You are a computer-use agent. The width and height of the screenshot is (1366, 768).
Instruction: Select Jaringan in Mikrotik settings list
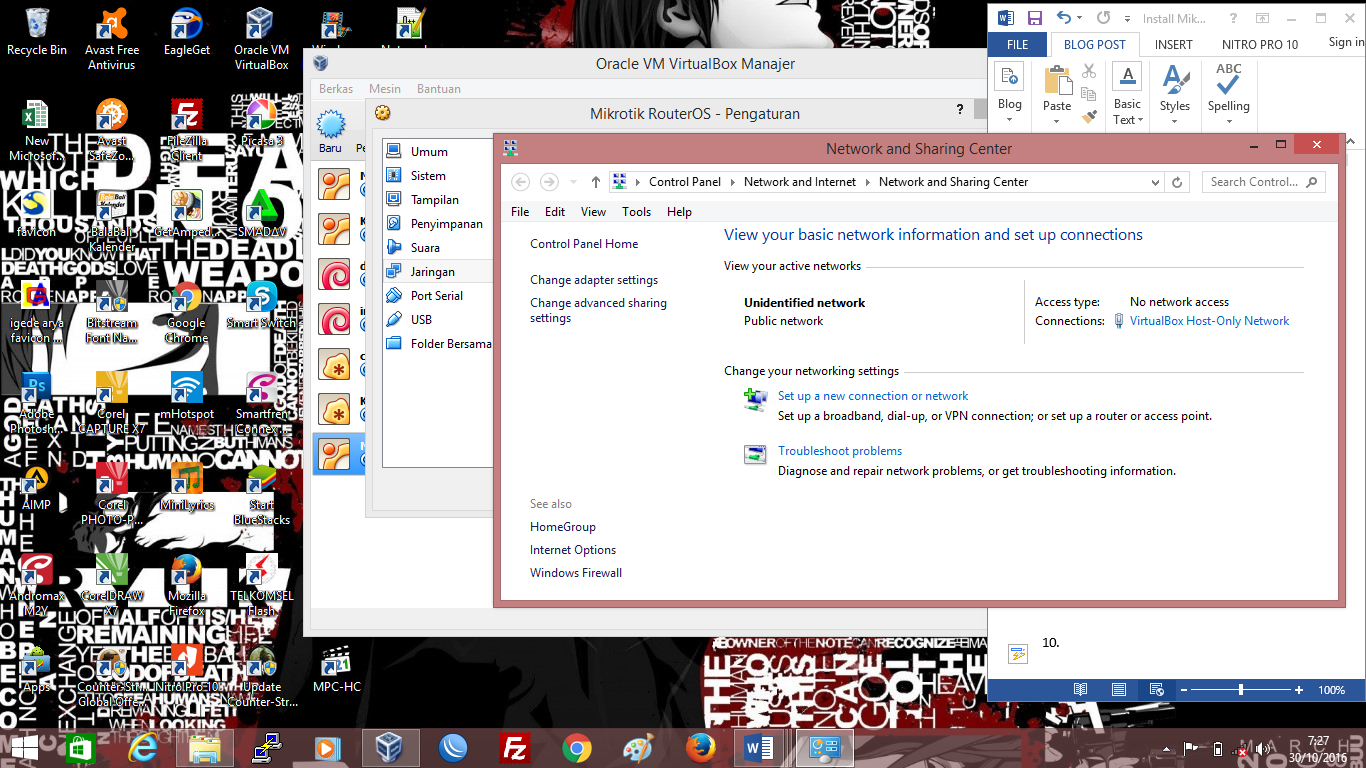click(438, 272)
